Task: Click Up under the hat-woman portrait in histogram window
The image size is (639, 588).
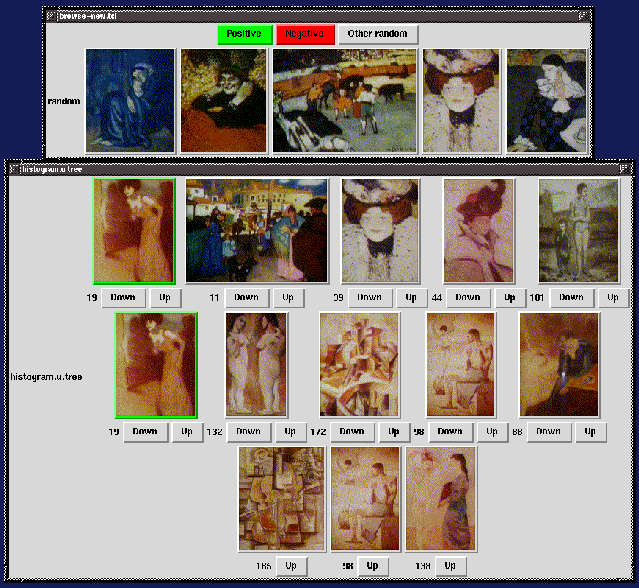Action: 411,298
